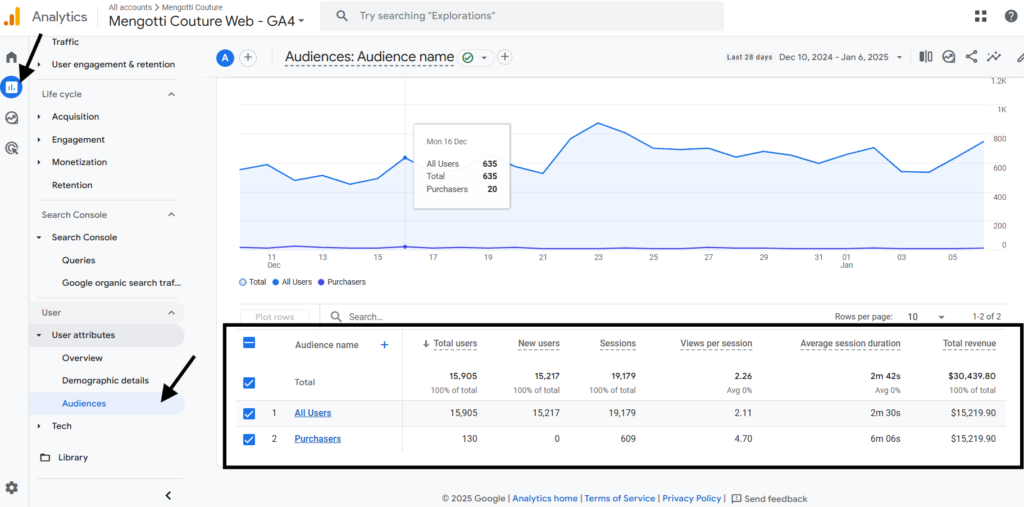
Task: Click the Share this report icon
Action: pyautogui.click(x=972, y=57)
